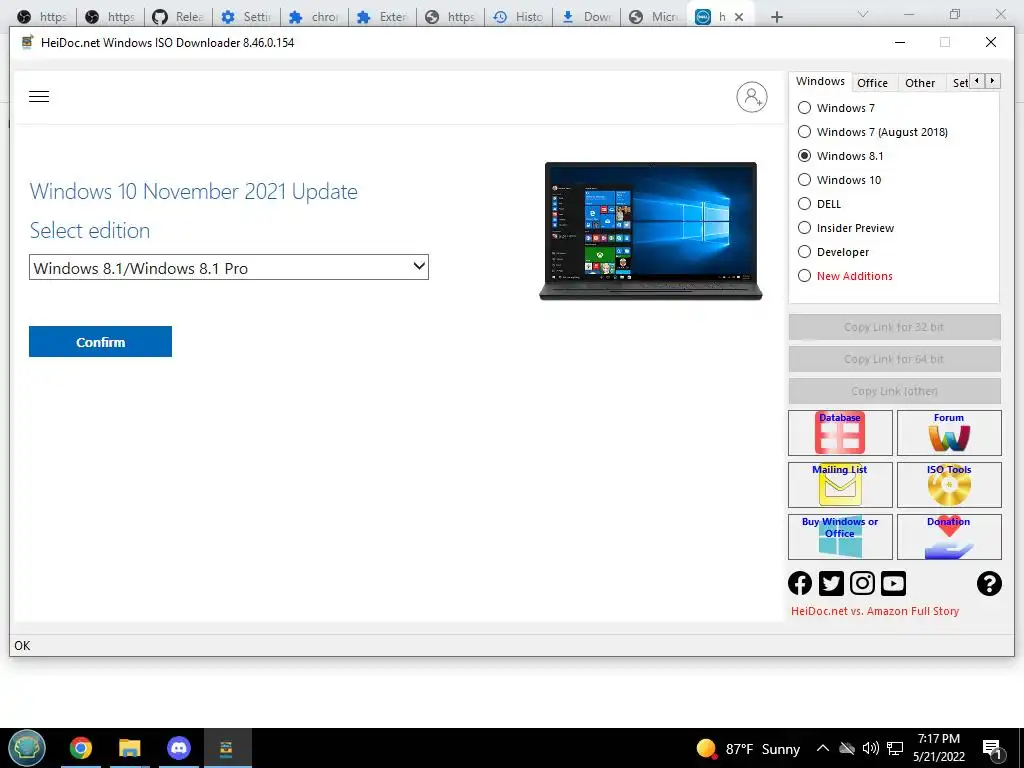Click Copy Link for 64 bit

click(x=894, y=359)
